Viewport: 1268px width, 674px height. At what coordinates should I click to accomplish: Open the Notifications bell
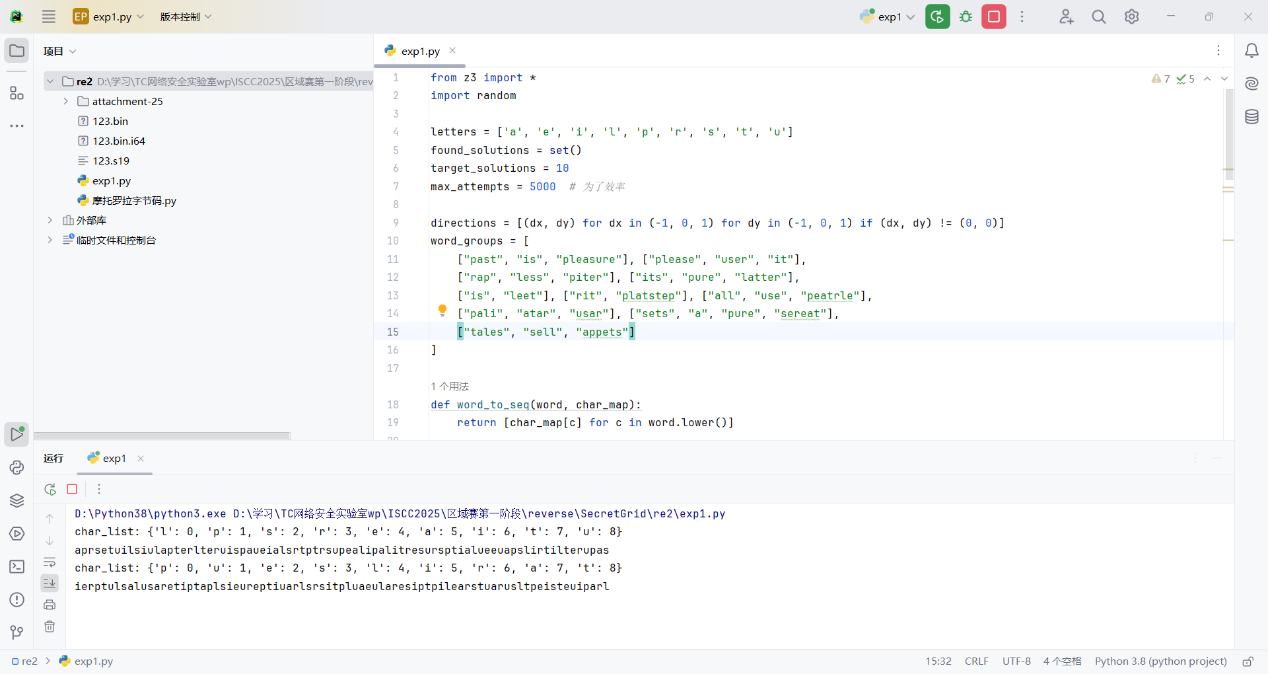point(1251,51)
